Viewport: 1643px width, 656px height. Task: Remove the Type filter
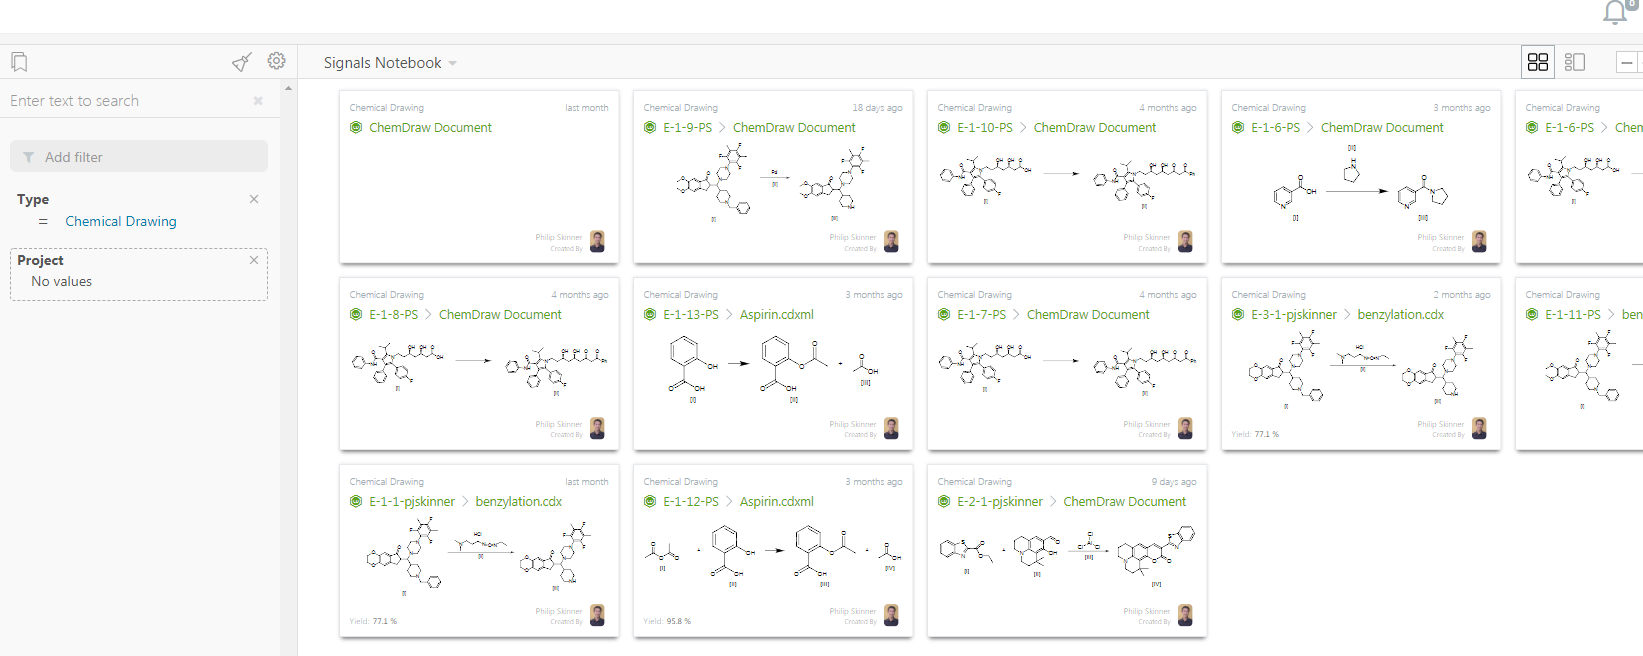point(254,199)
